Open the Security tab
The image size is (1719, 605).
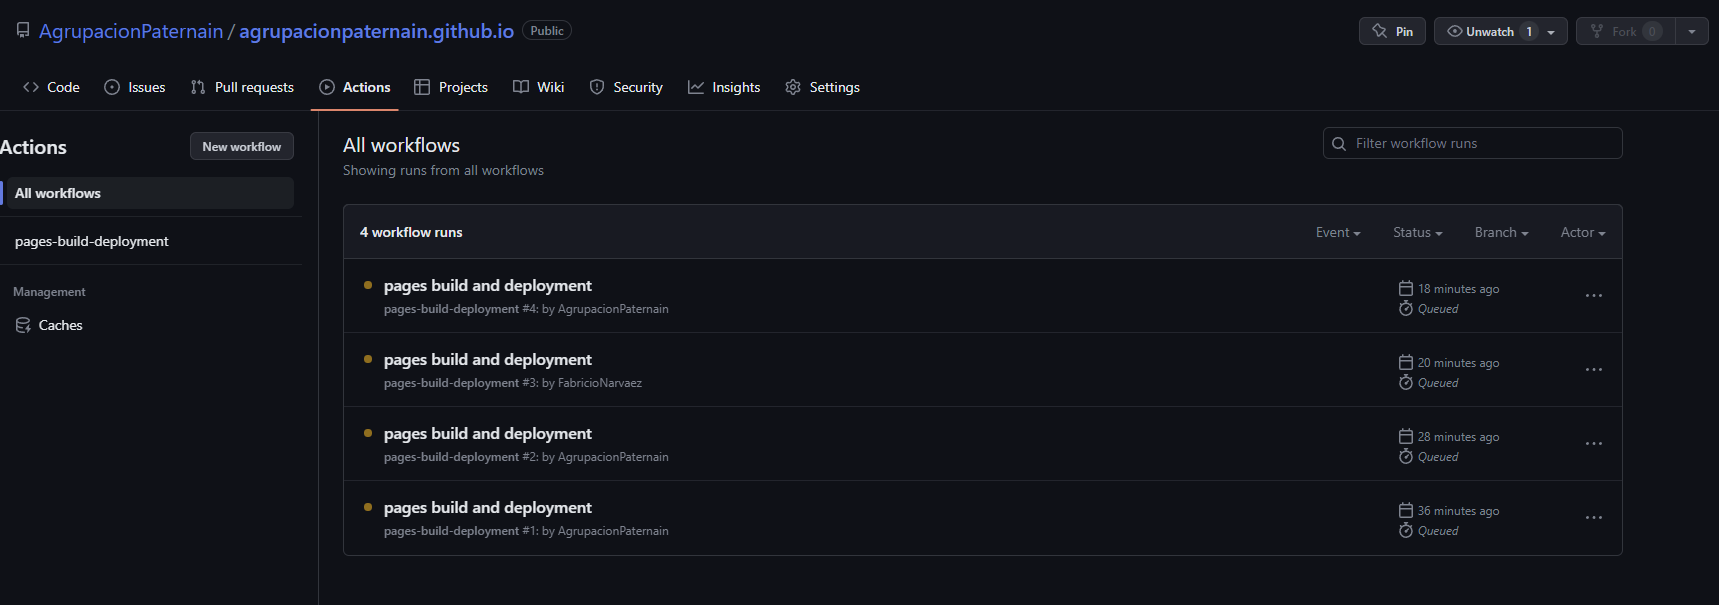(626, 87)
